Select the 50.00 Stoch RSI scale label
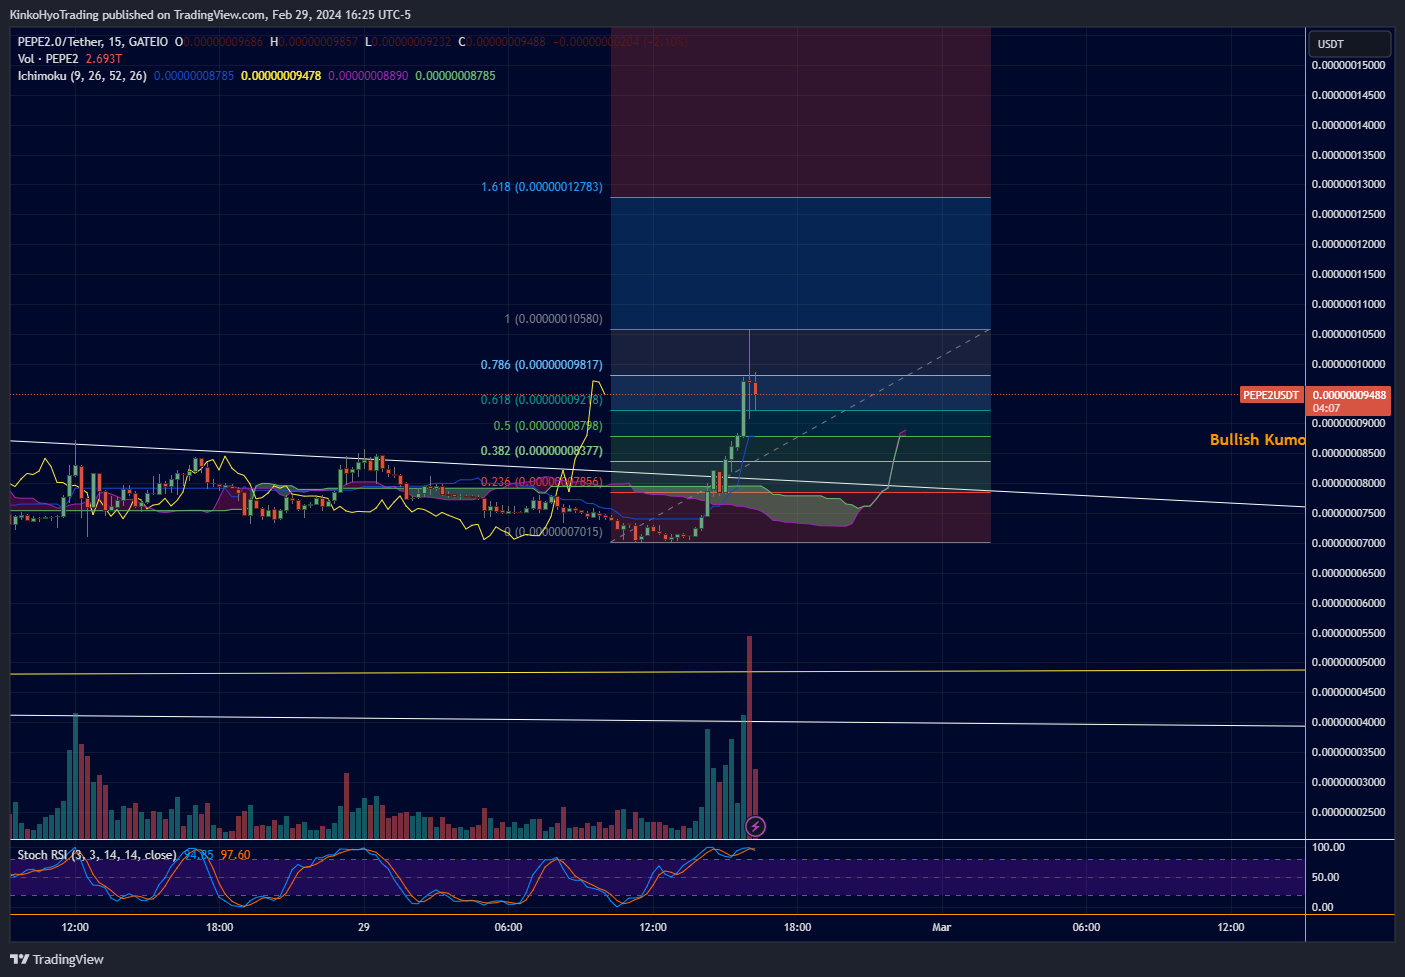The height and width of the screenshot is (977, 1405). tap(1325, 877)
